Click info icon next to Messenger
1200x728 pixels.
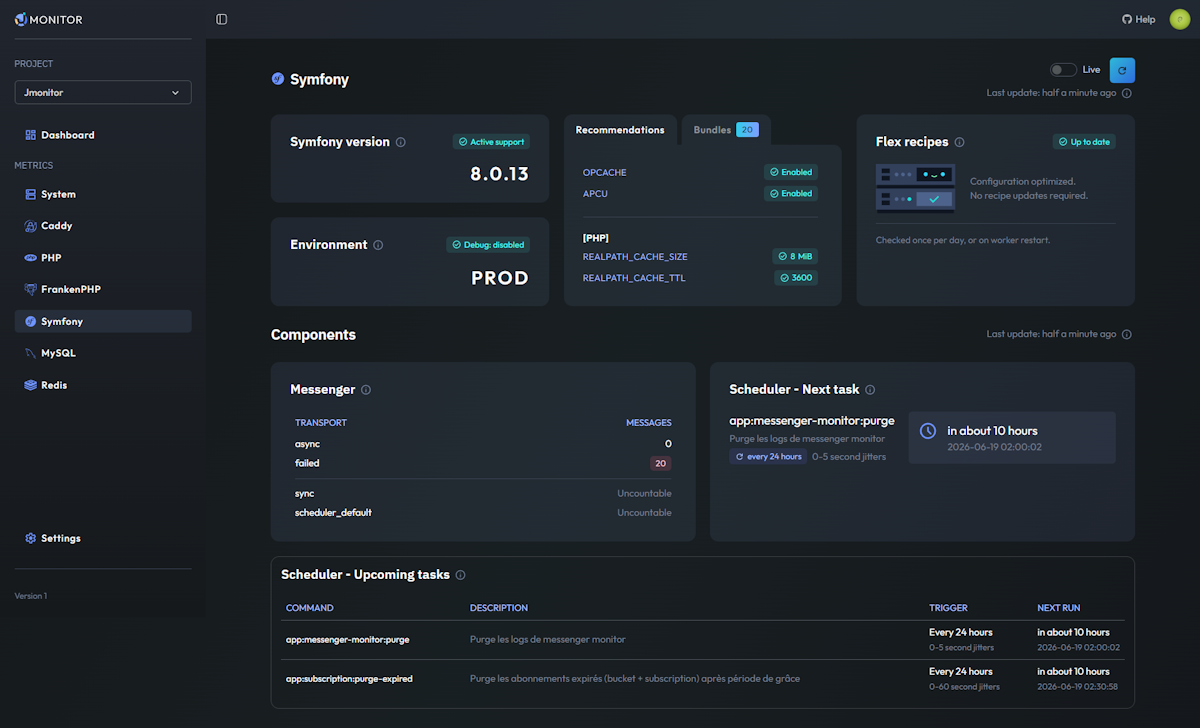click(366, 390)
